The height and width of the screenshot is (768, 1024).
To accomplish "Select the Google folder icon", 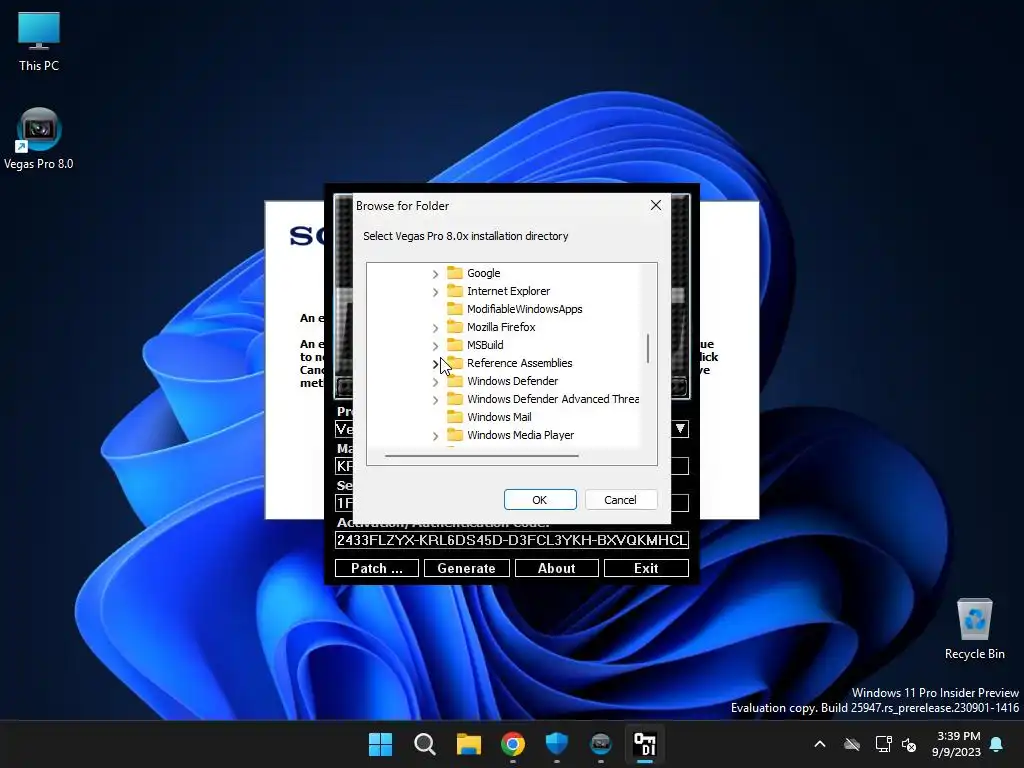I will pos(455,273).
